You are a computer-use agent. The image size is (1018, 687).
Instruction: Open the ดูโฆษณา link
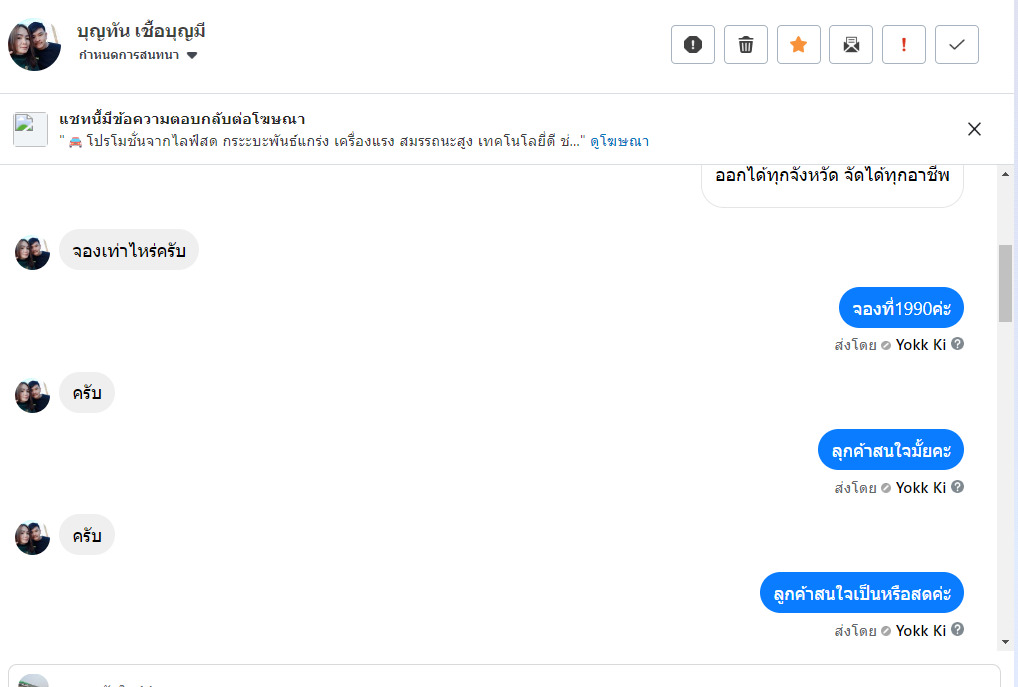(619, 141)
